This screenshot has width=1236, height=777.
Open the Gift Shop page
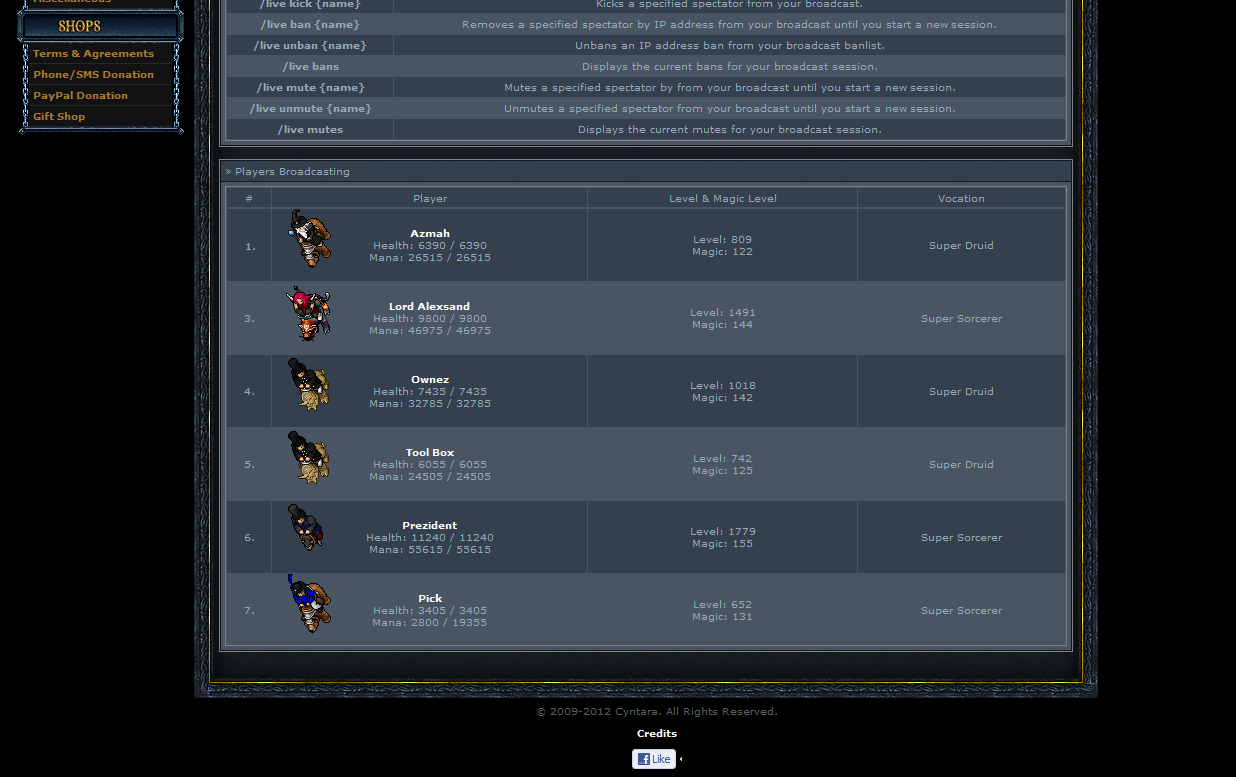point(59,117)
